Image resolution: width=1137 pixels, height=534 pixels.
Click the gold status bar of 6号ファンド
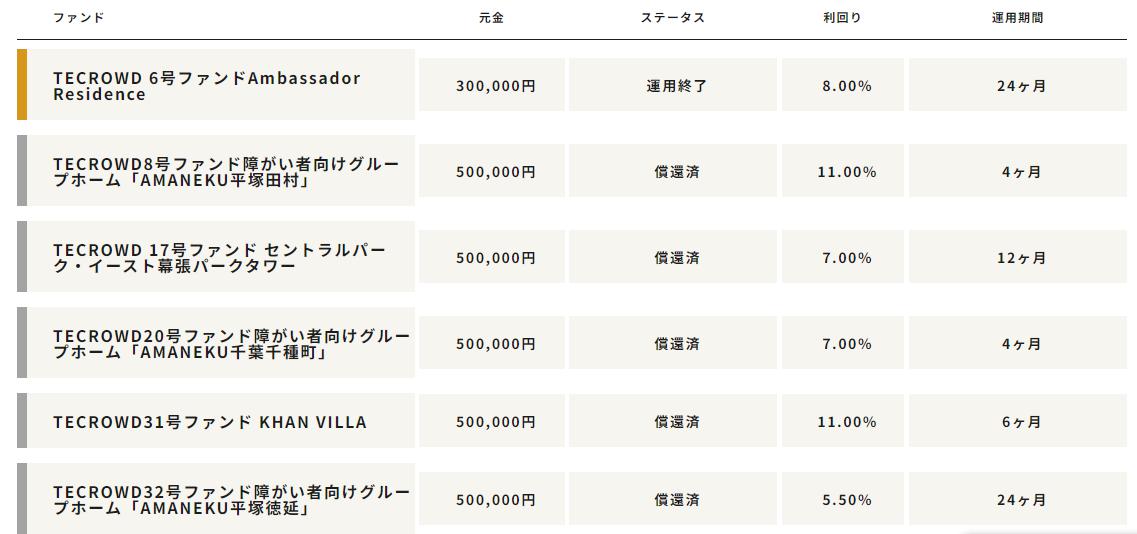[22, 84]
